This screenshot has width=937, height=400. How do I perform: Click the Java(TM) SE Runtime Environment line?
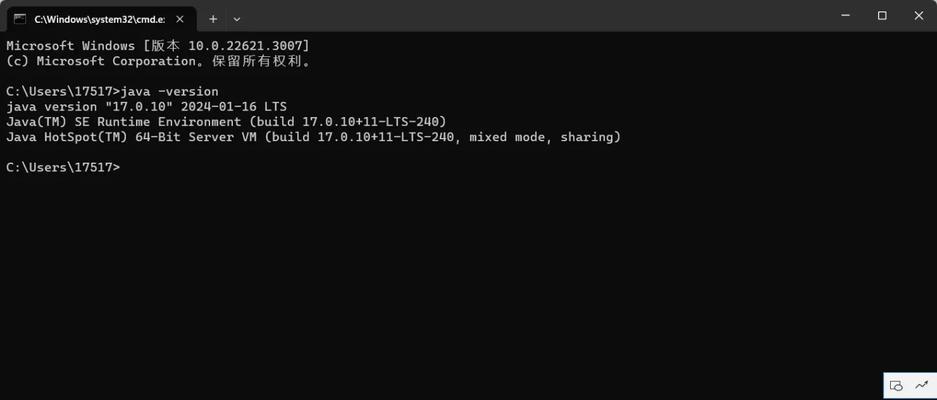tap(226, 122)
